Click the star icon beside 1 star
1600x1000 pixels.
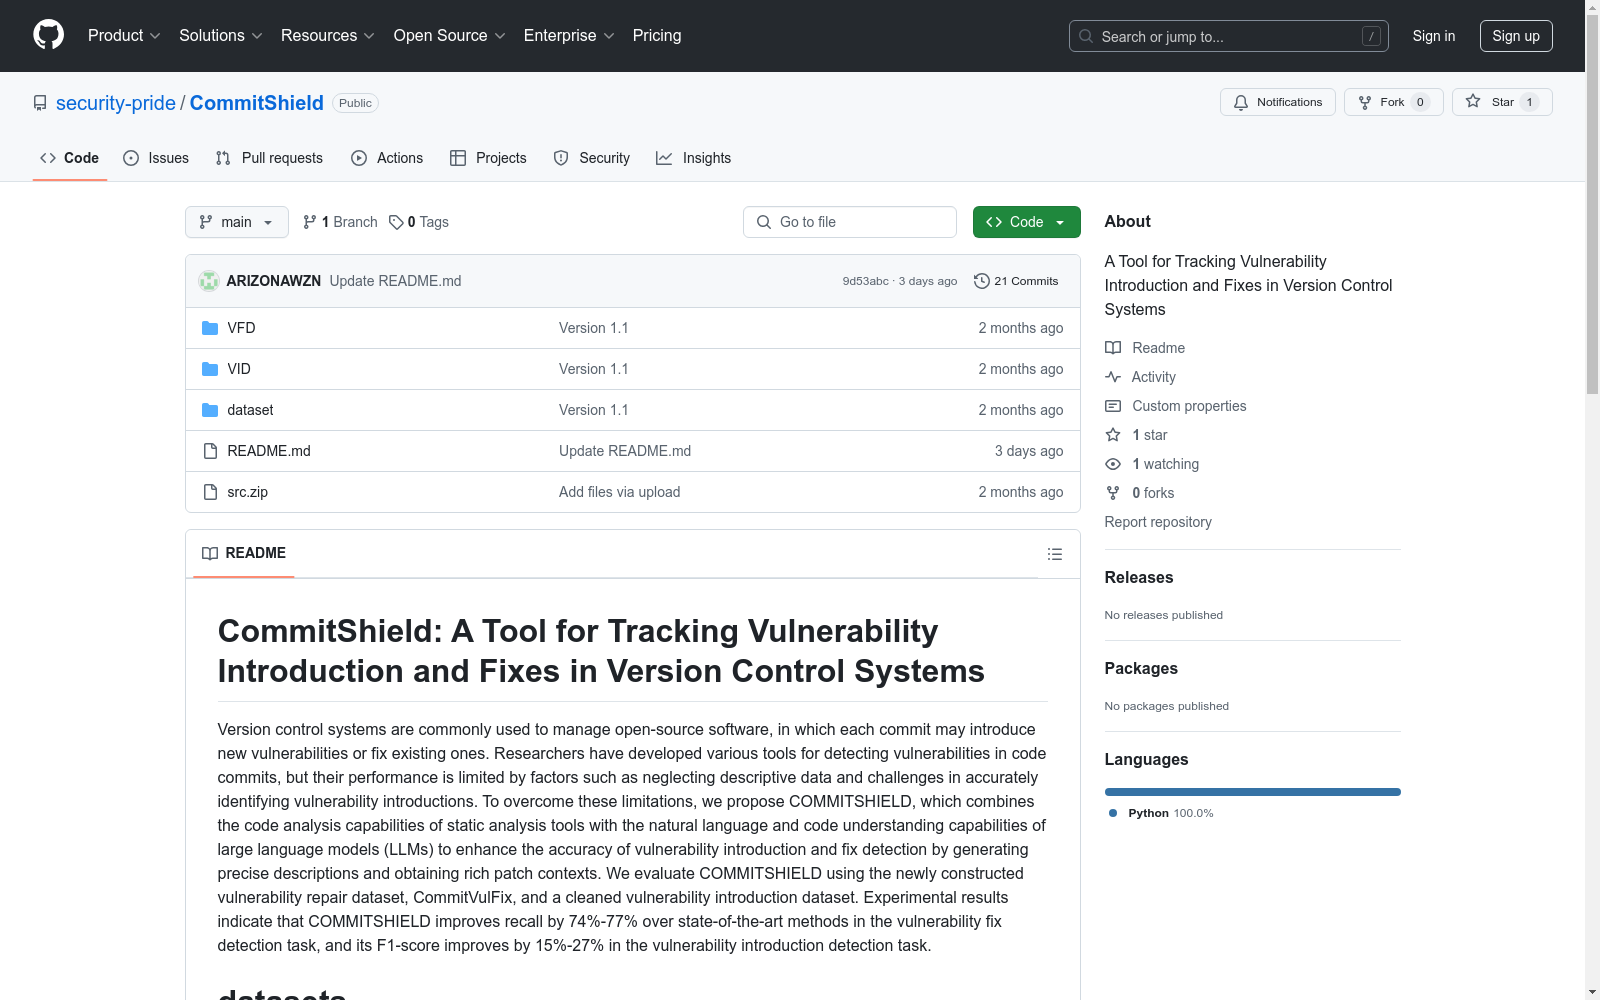(x=1113, y=435)
